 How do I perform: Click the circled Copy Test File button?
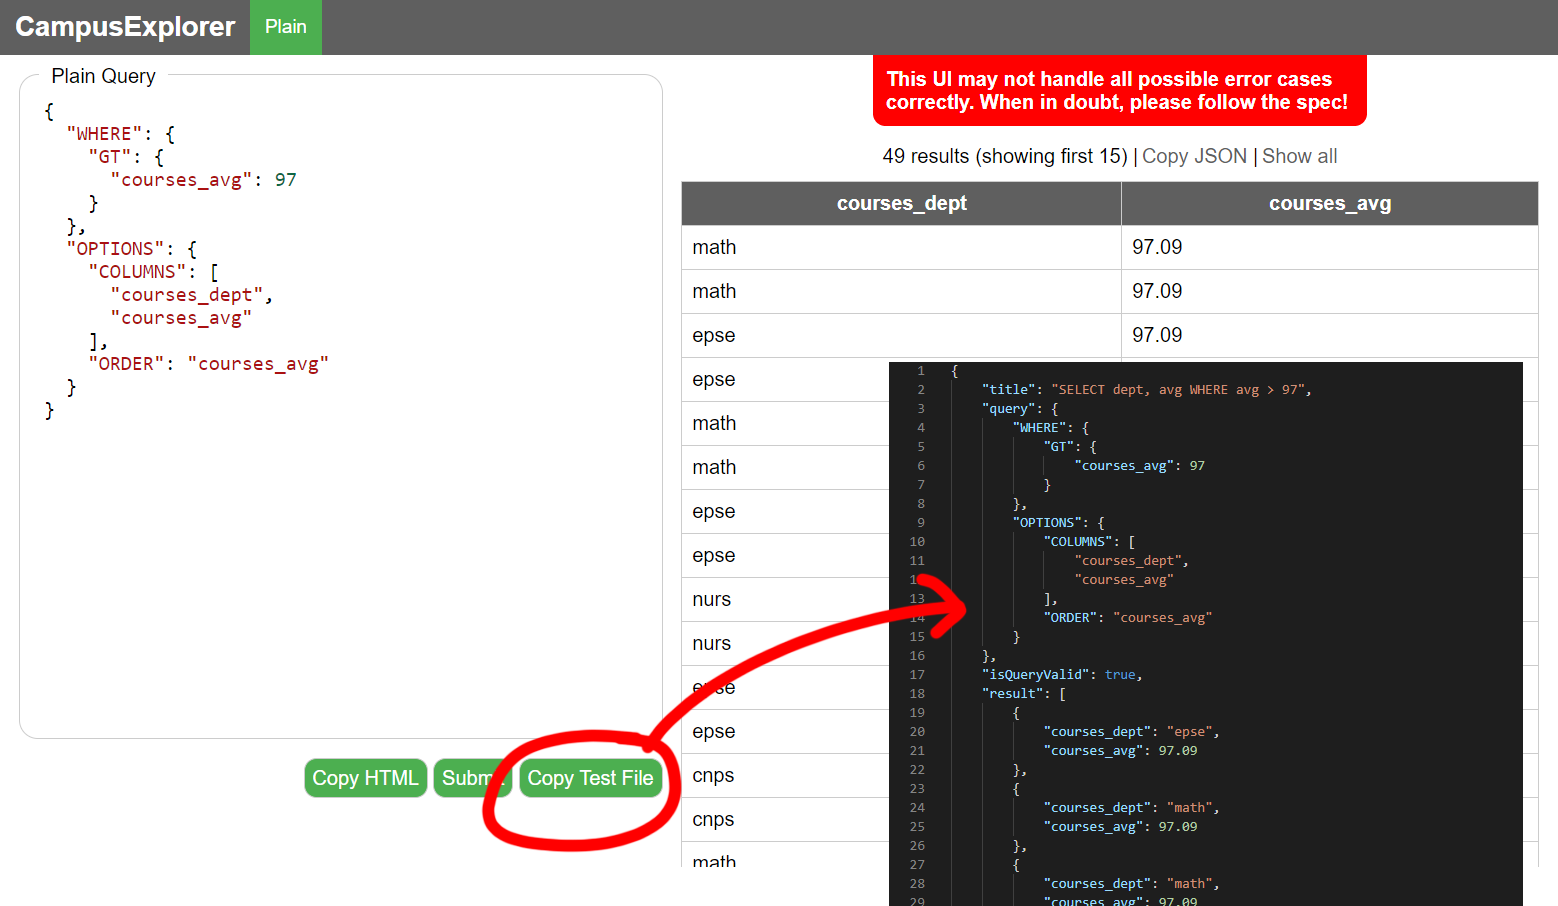pyautogui.click(x=590, y=778)
